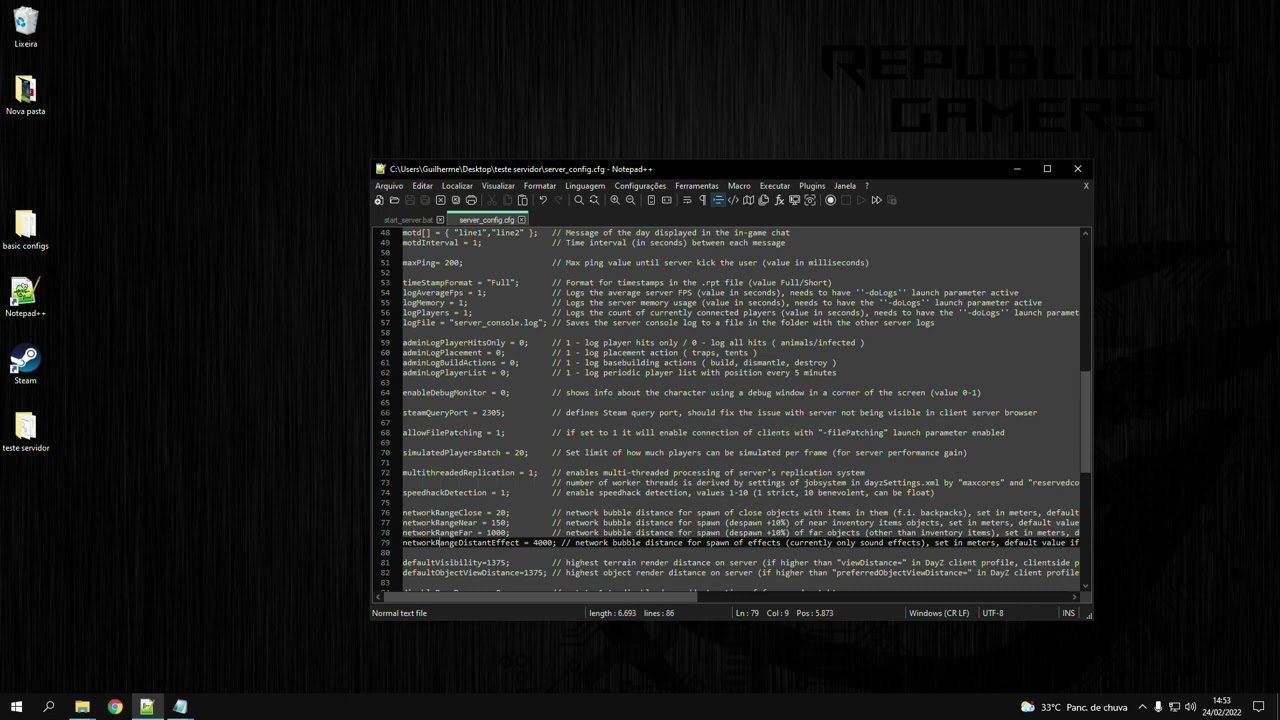1280x720 pixels.
Task: Open the Configurações menu
Action: [640, 186]
